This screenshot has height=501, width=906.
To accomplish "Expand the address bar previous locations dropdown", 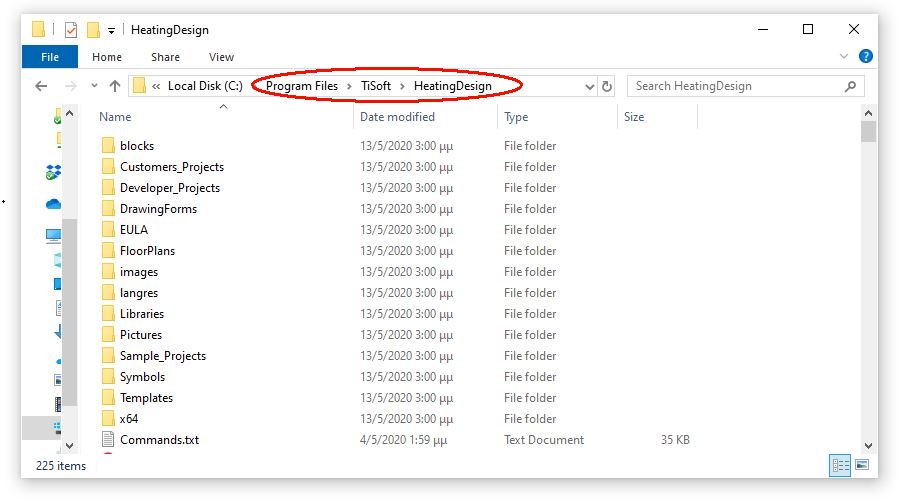I will pos(589,86).
